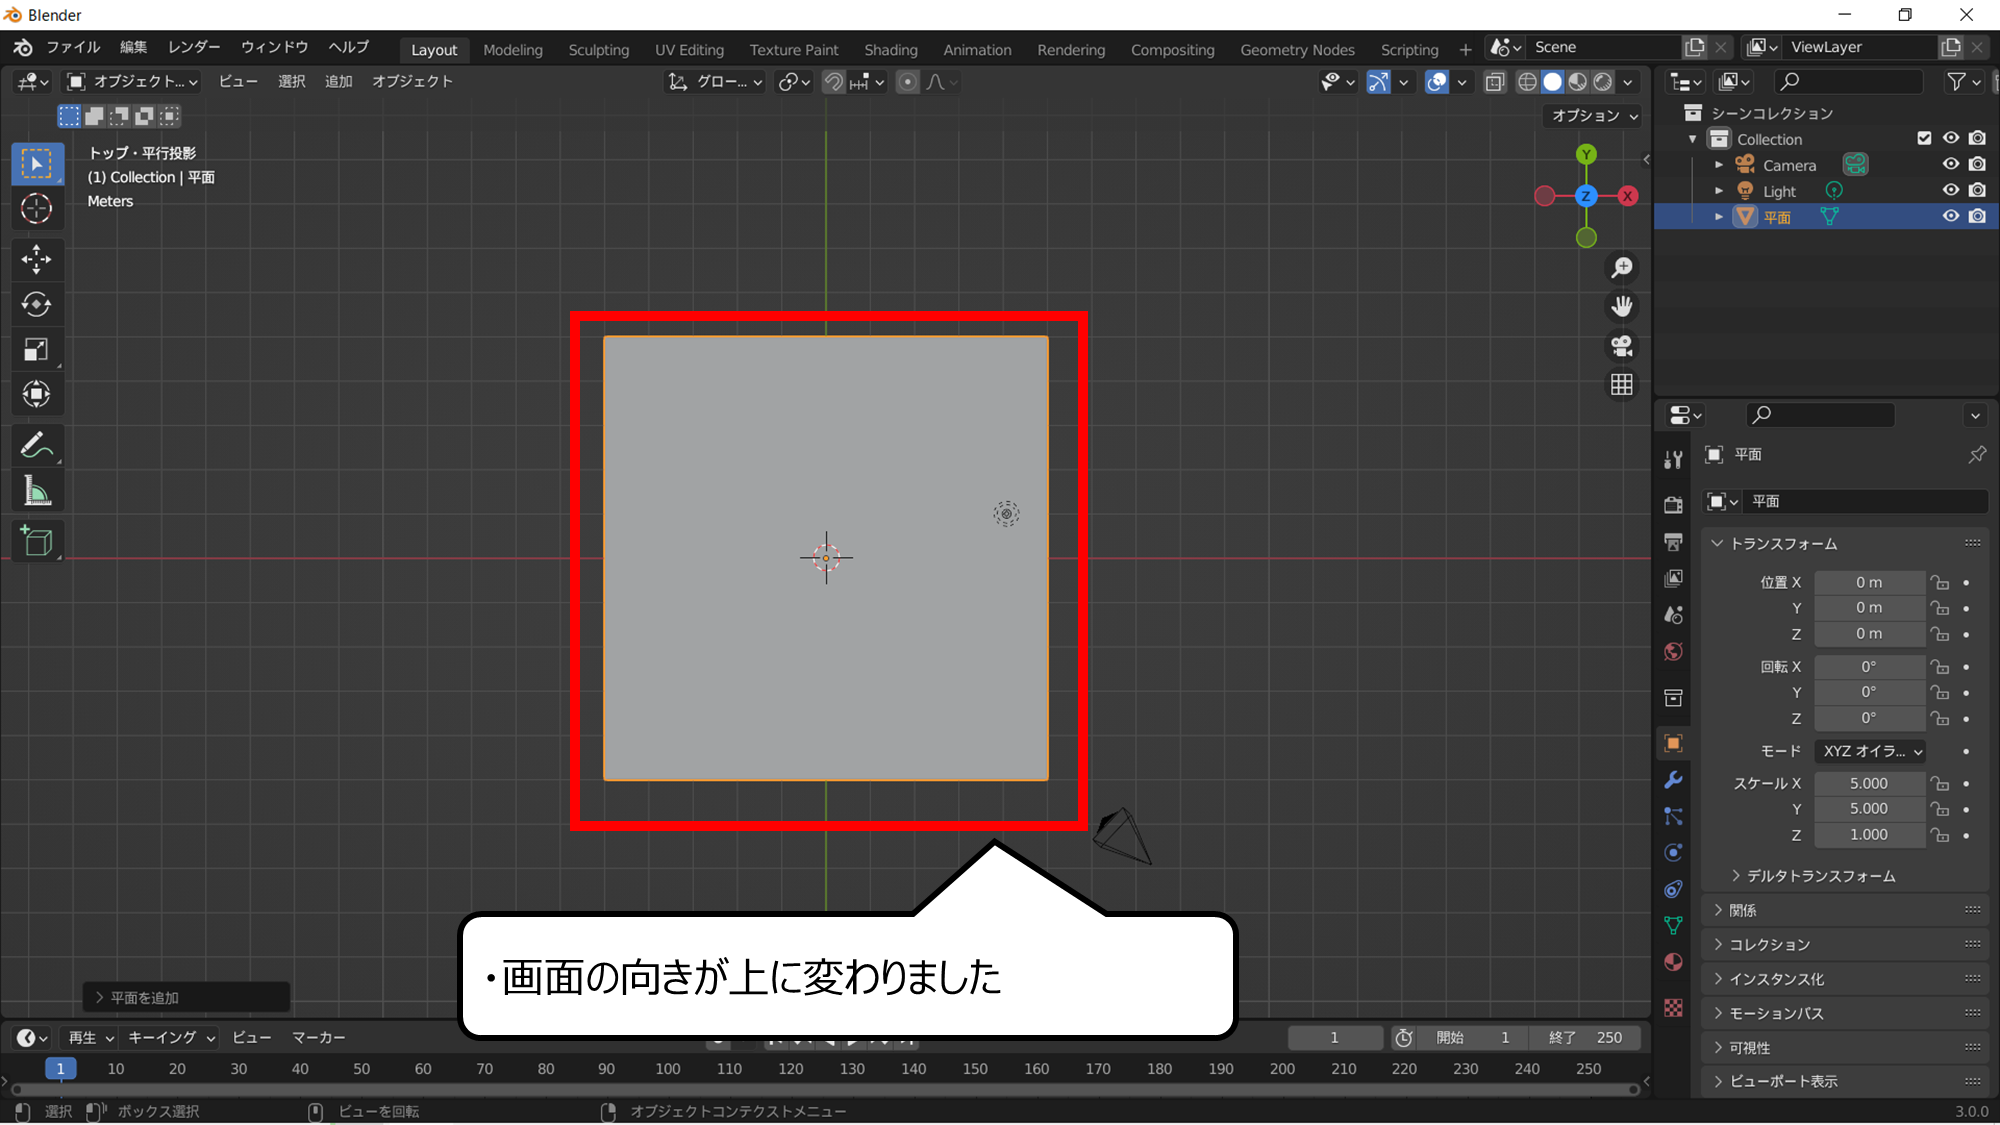Open the timeline キーイング menu
Screen dimensions: 2000x1125
point(171,1038)
